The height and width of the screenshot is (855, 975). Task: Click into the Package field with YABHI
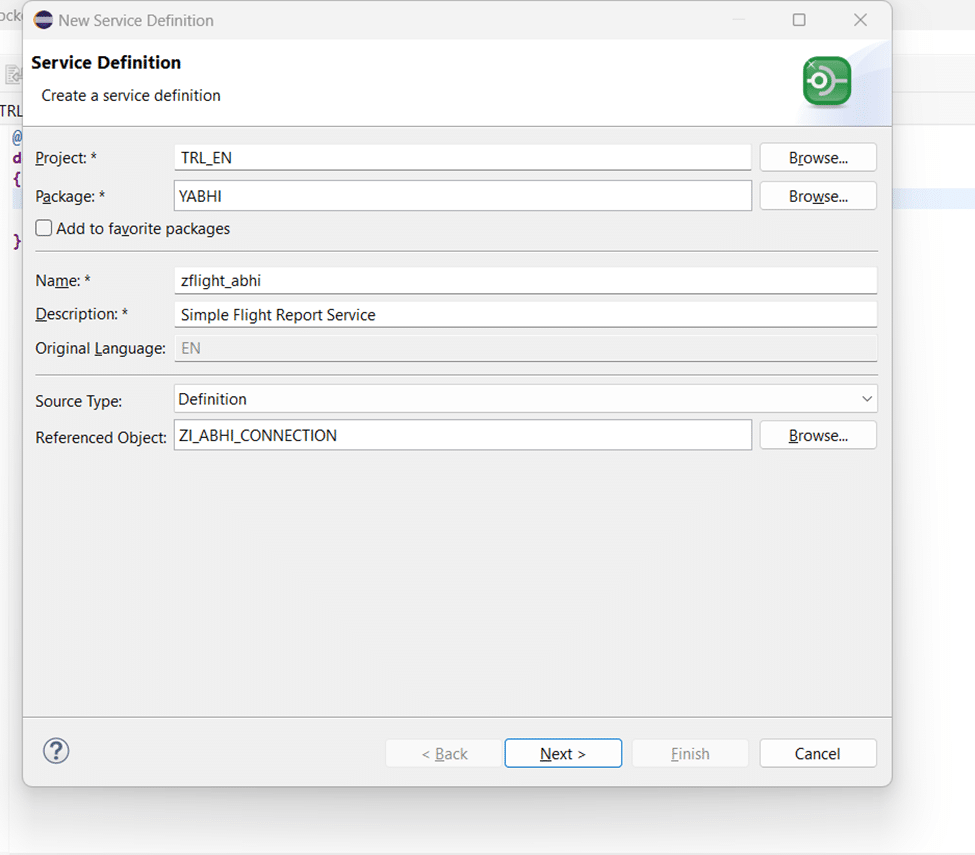pos(462,196)
